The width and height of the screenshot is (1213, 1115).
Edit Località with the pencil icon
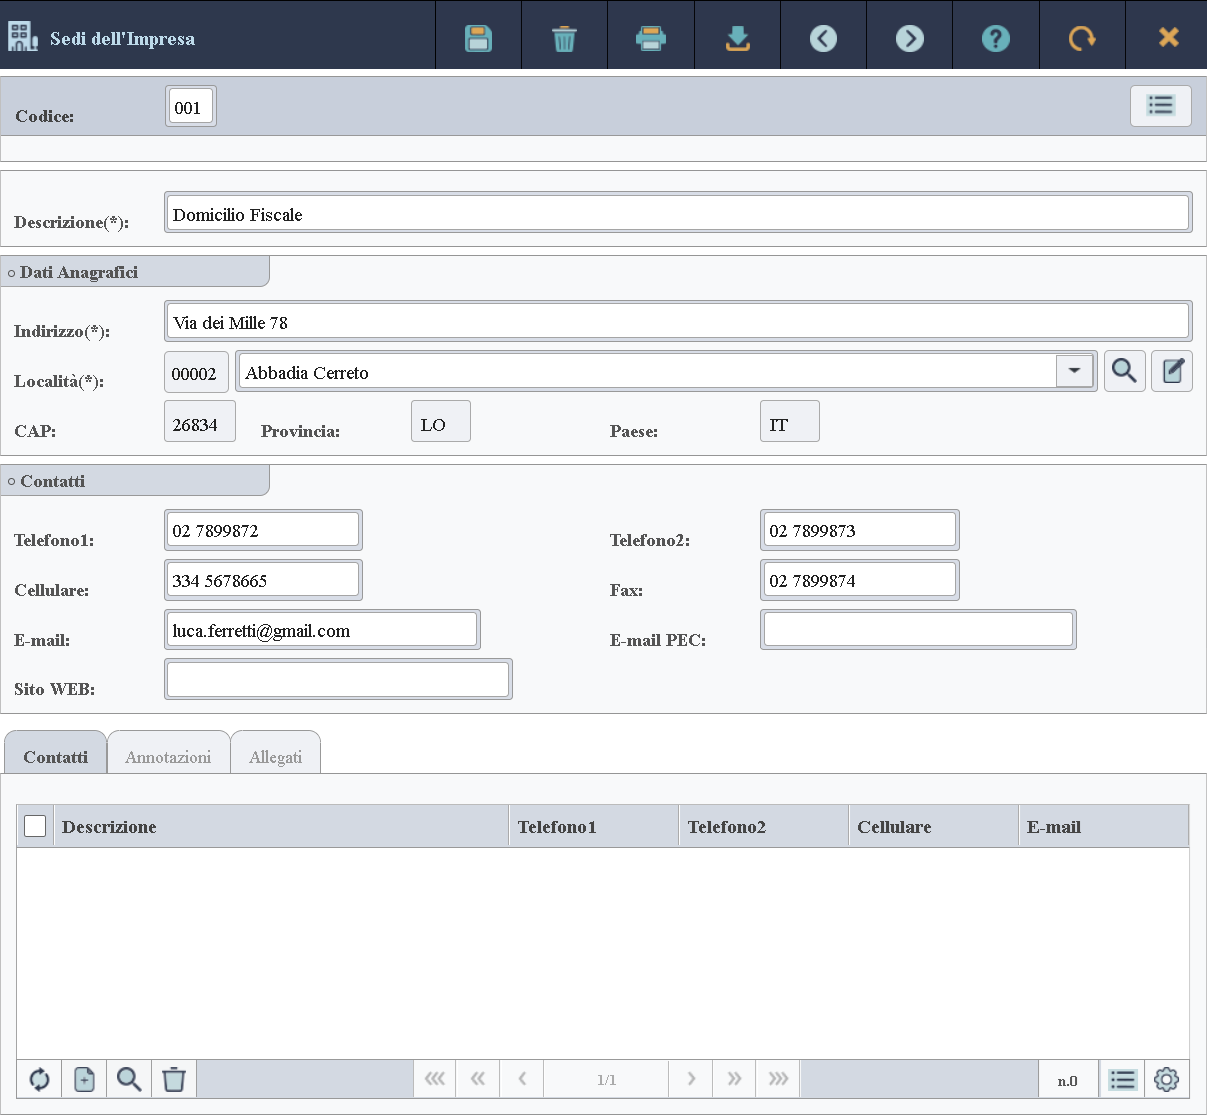(1172, 371)
